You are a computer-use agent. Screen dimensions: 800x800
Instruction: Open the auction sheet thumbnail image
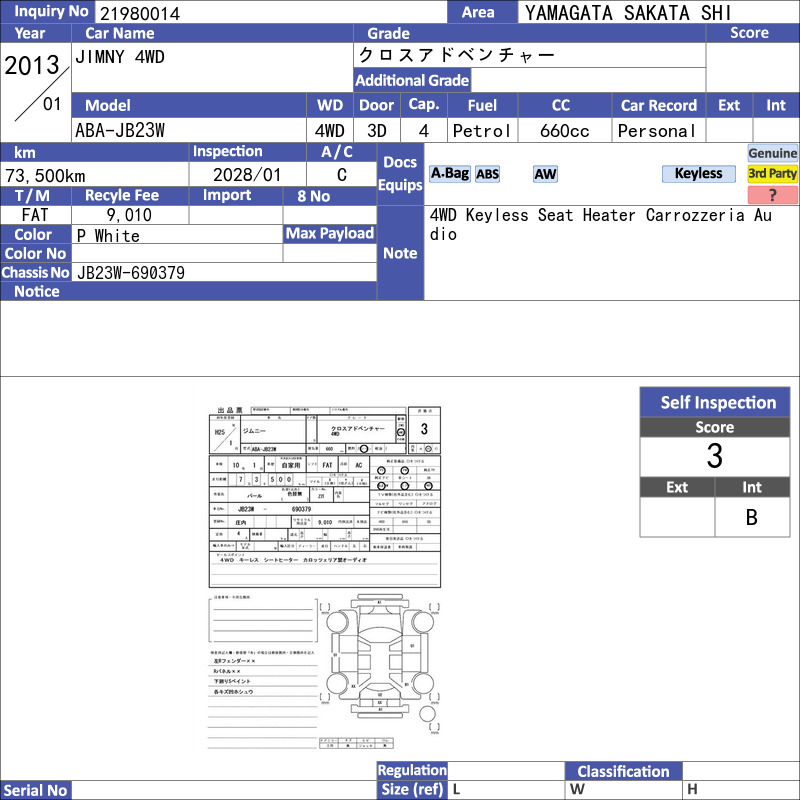click(x=324, y=578)
